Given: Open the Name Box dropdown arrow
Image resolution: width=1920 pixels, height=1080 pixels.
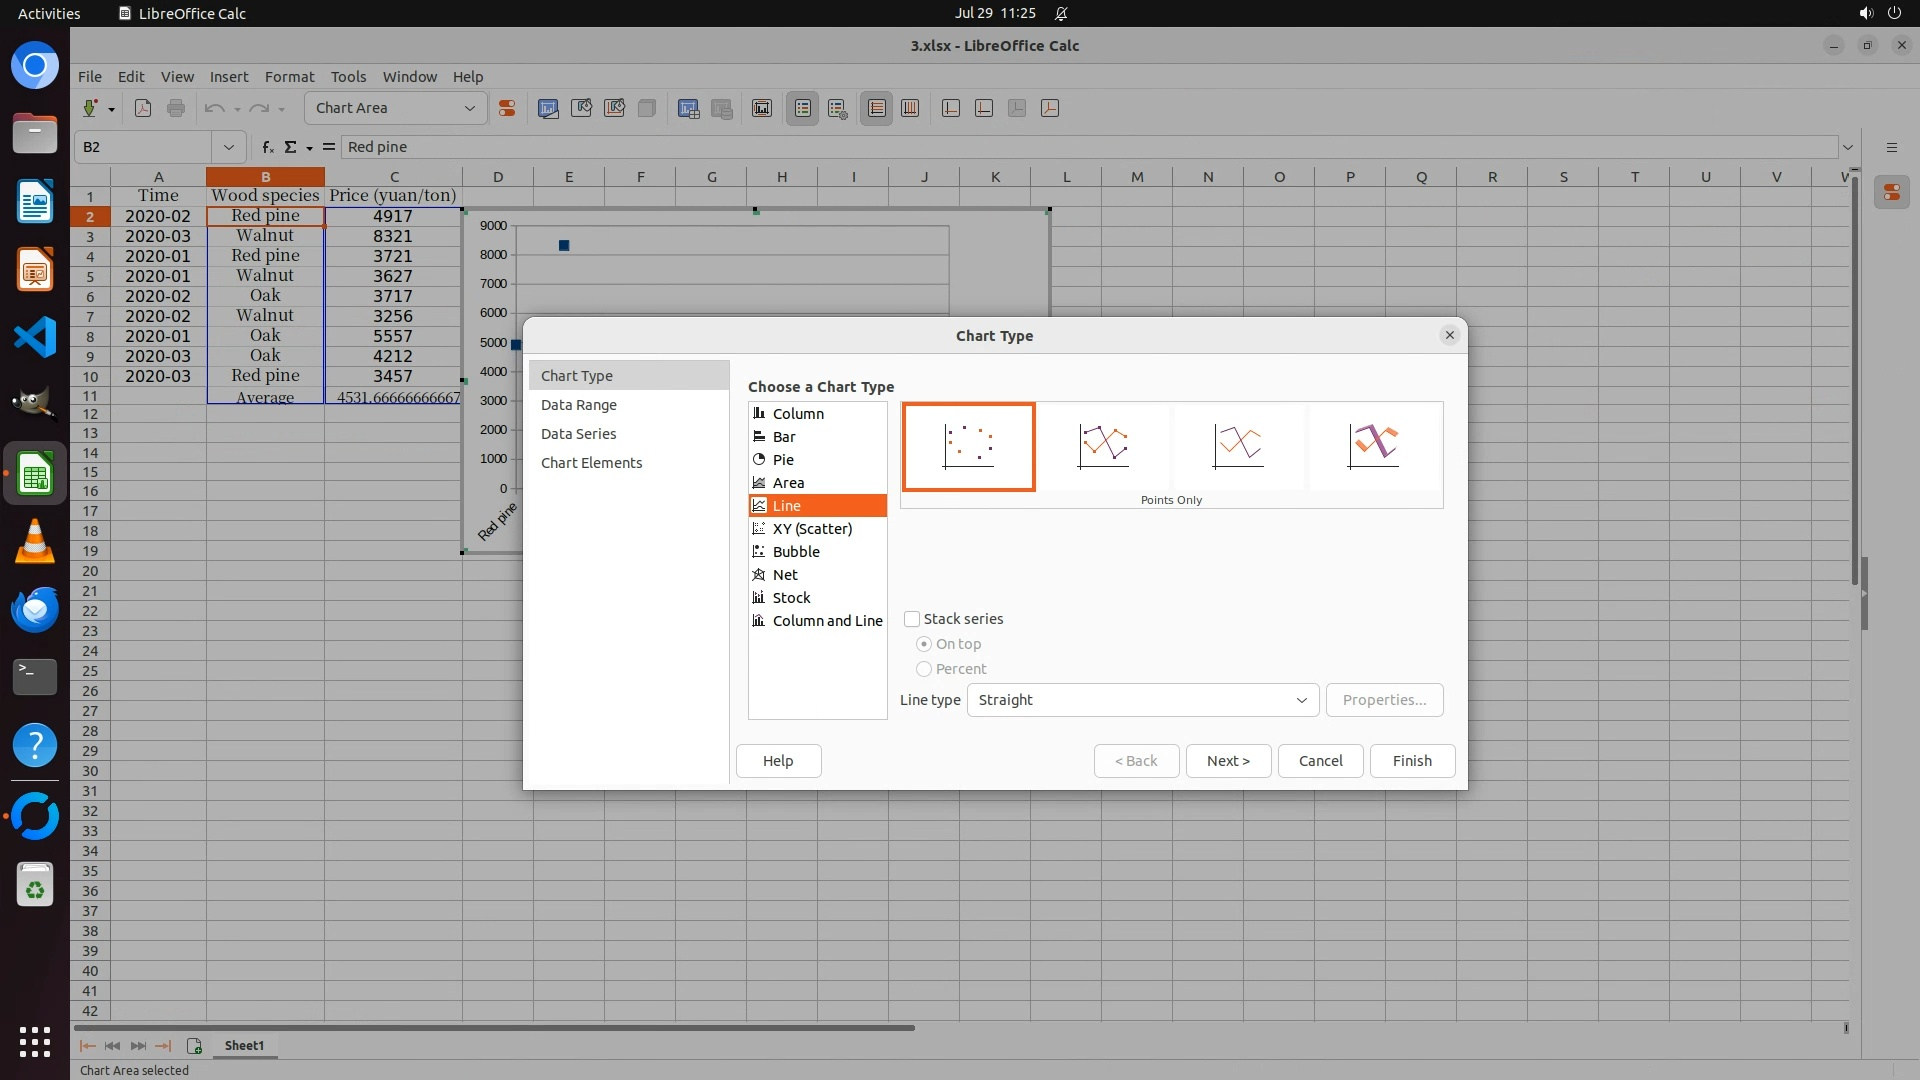Looking at the screenshot, I should coord(228,147).
